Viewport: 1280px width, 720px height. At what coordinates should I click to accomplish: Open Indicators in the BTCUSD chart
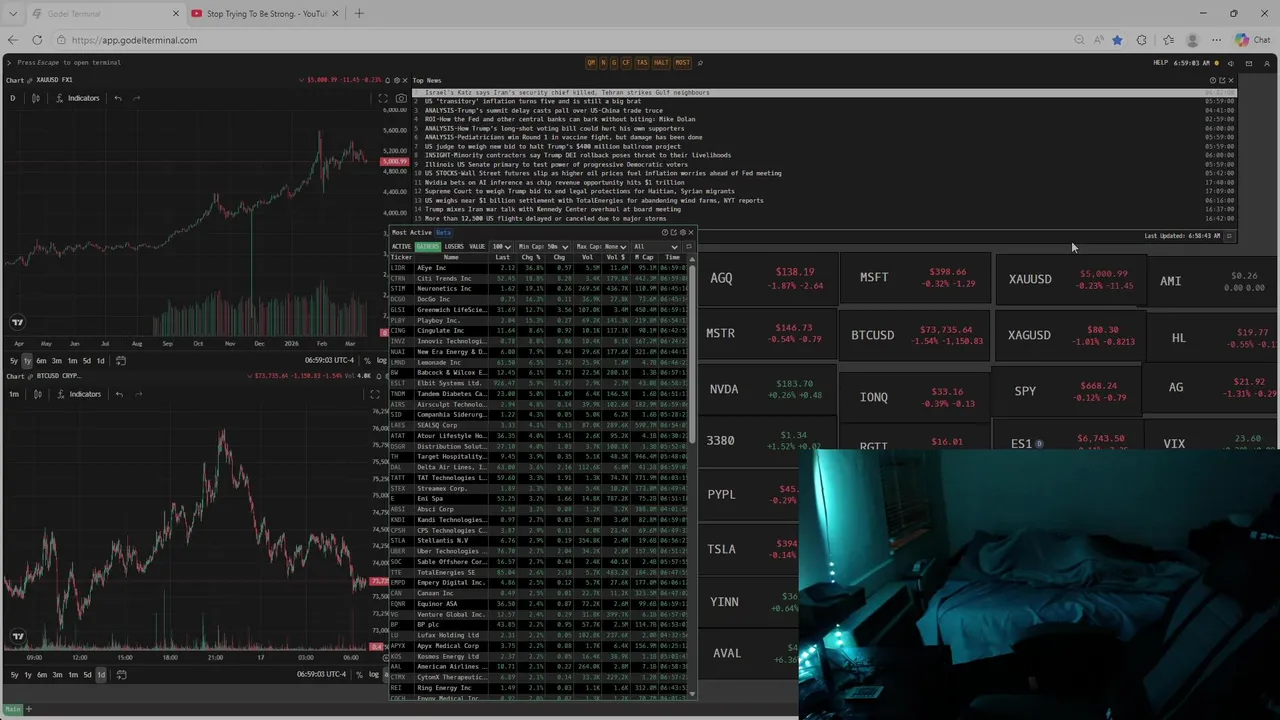pyautogui.click(x=79, y=394)
